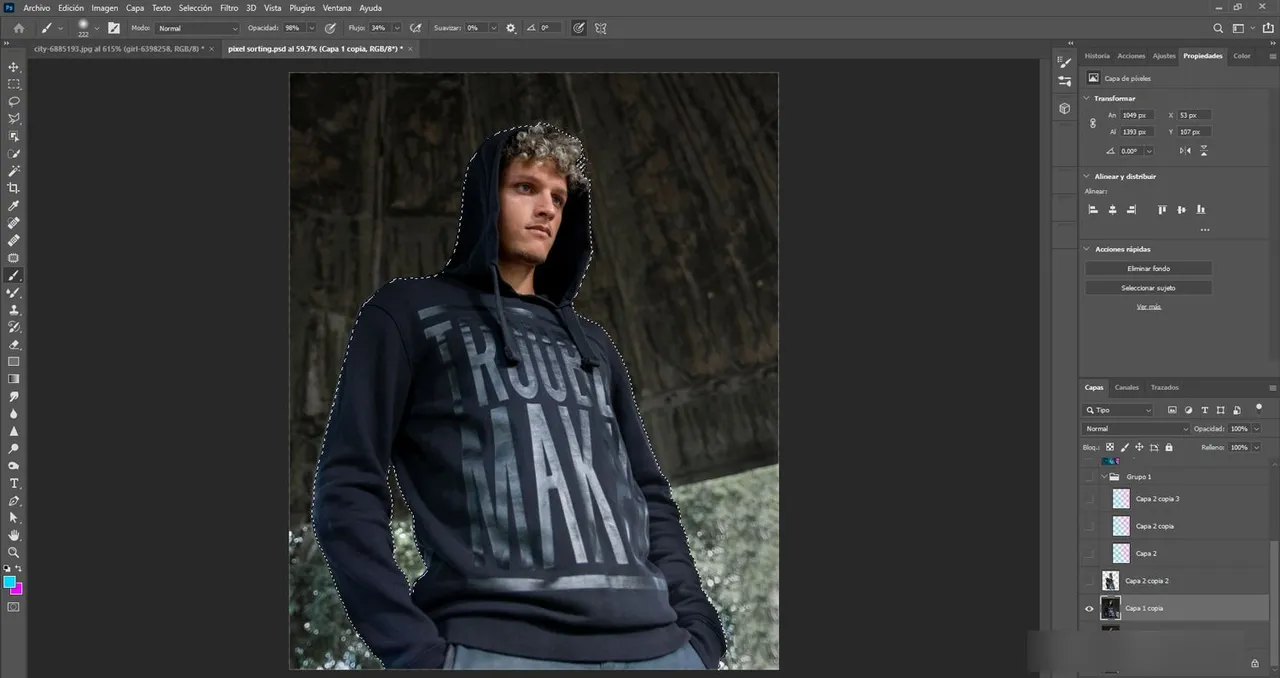1280x678 pixels.
Task: Switch to the Trazados tab
Action: pos(1164,387)
